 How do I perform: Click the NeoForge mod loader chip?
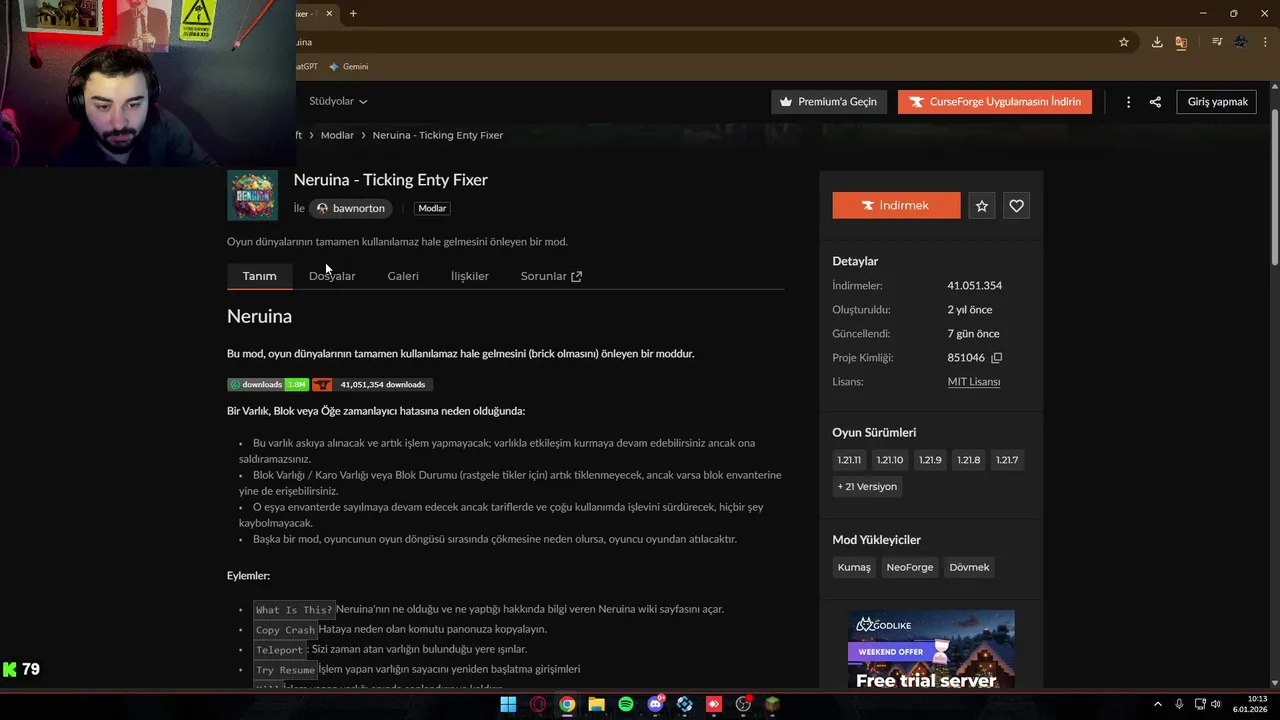tap(910, 567)
